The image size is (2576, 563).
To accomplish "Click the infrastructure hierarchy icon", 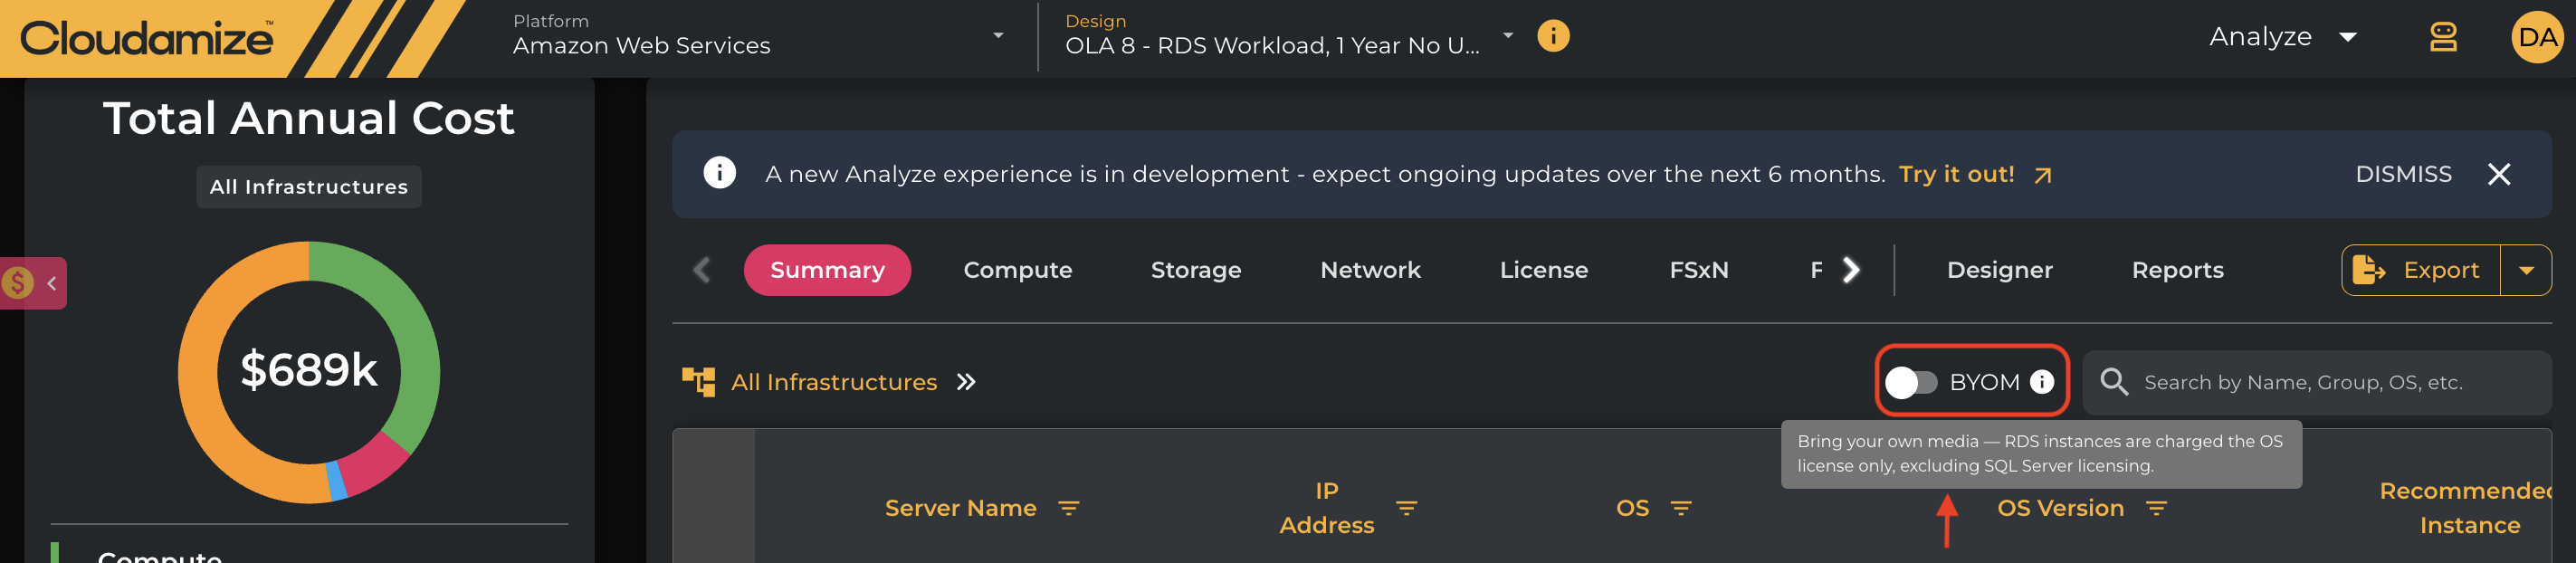I will [698, 382].
